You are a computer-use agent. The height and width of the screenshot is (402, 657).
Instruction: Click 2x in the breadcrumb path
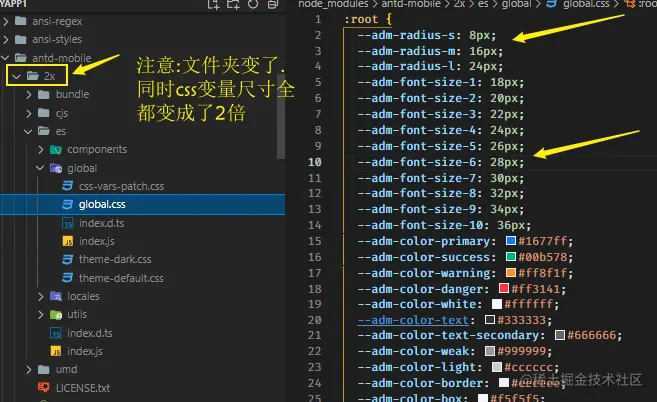(x=460, y=4)
